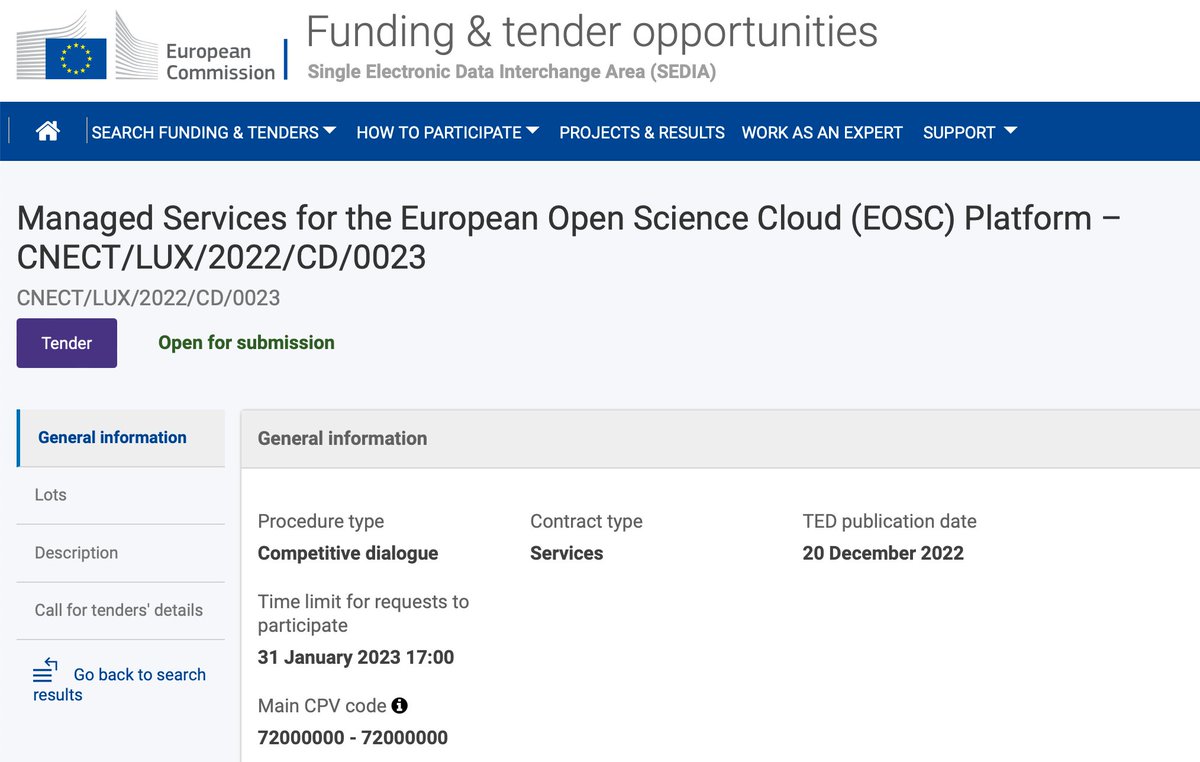Click the home icon in navigation bar
The width and height of the screenshot is (1200, 762).
coord(47,131)
